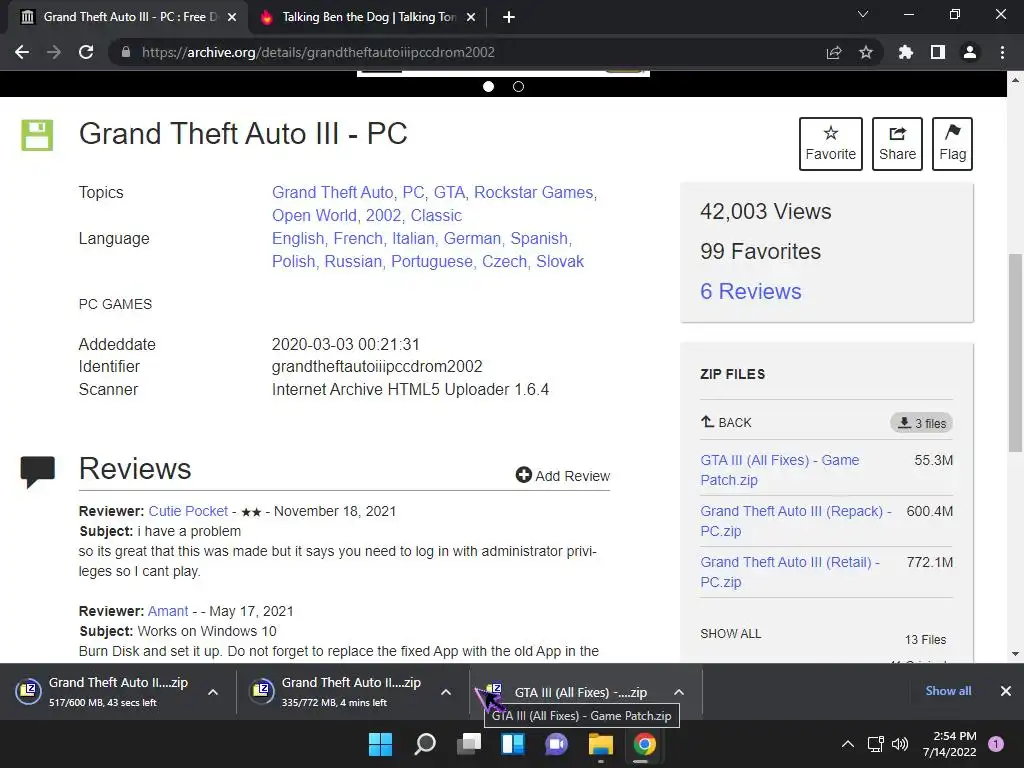
Task: Click the browser forward arrow
Action: pyautogui.click(x=54, y=52)
